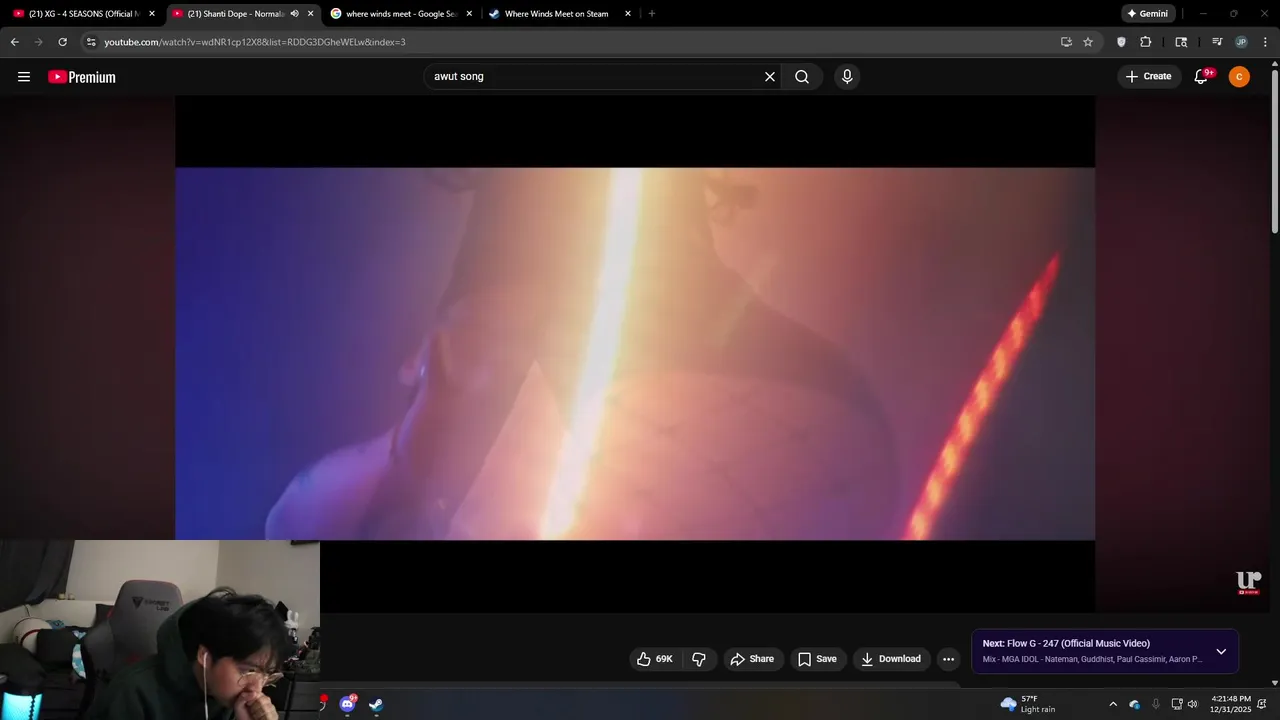Open Discord from the taskbar

347,704
